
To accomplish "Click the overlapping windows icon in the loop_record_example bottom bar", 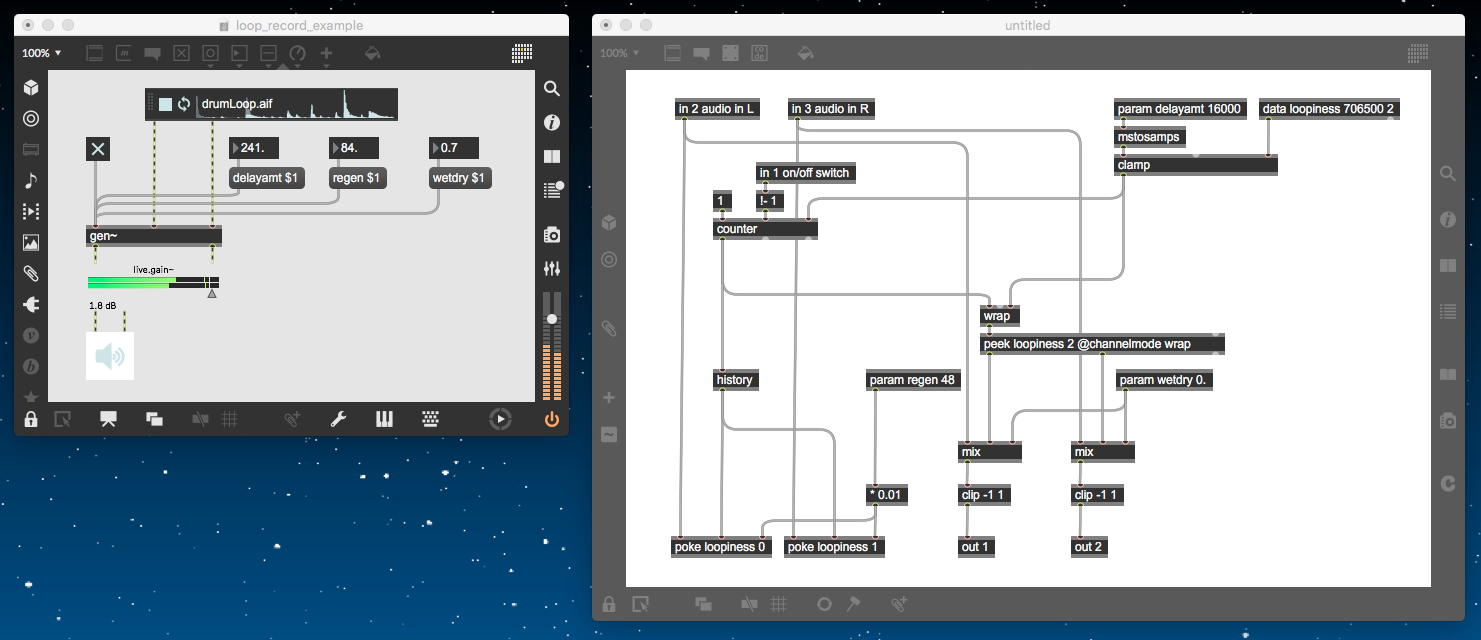I will 154,419.
